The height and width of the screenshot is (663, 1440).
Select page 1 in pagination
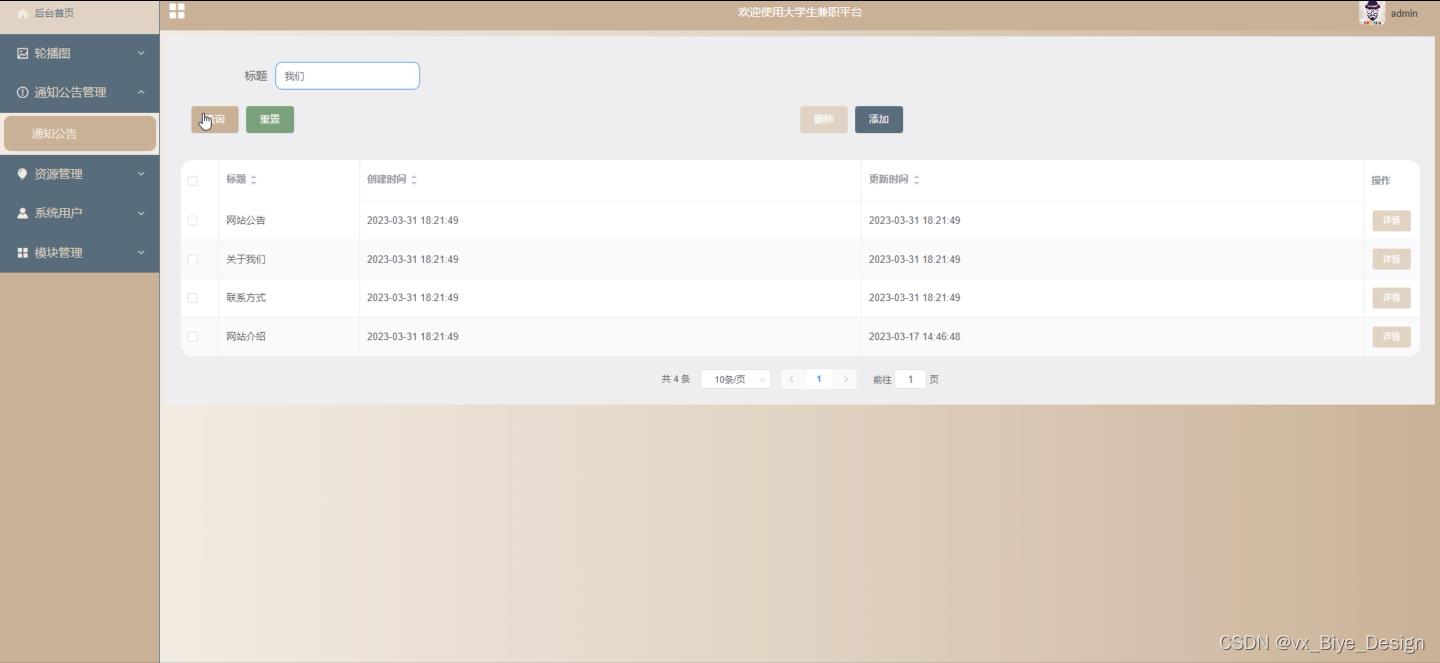(819, 379)
